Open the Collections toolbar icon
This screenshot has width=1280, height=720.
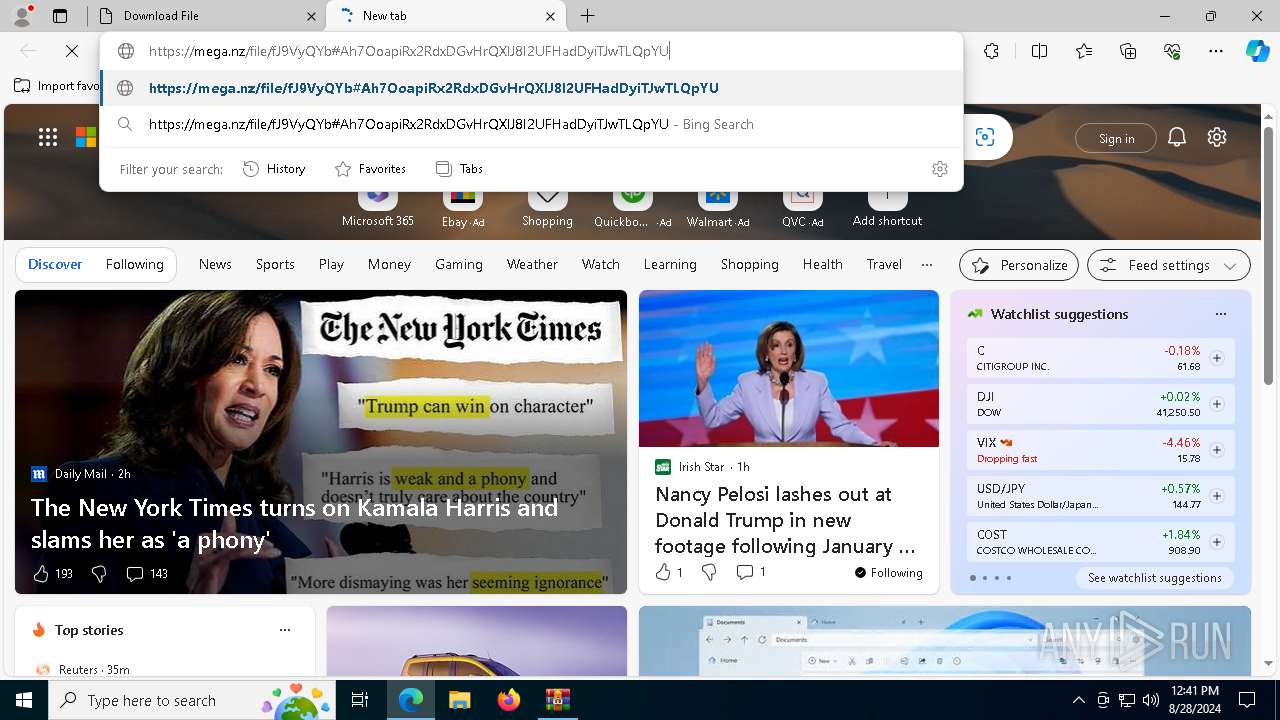click(1128, 51)
